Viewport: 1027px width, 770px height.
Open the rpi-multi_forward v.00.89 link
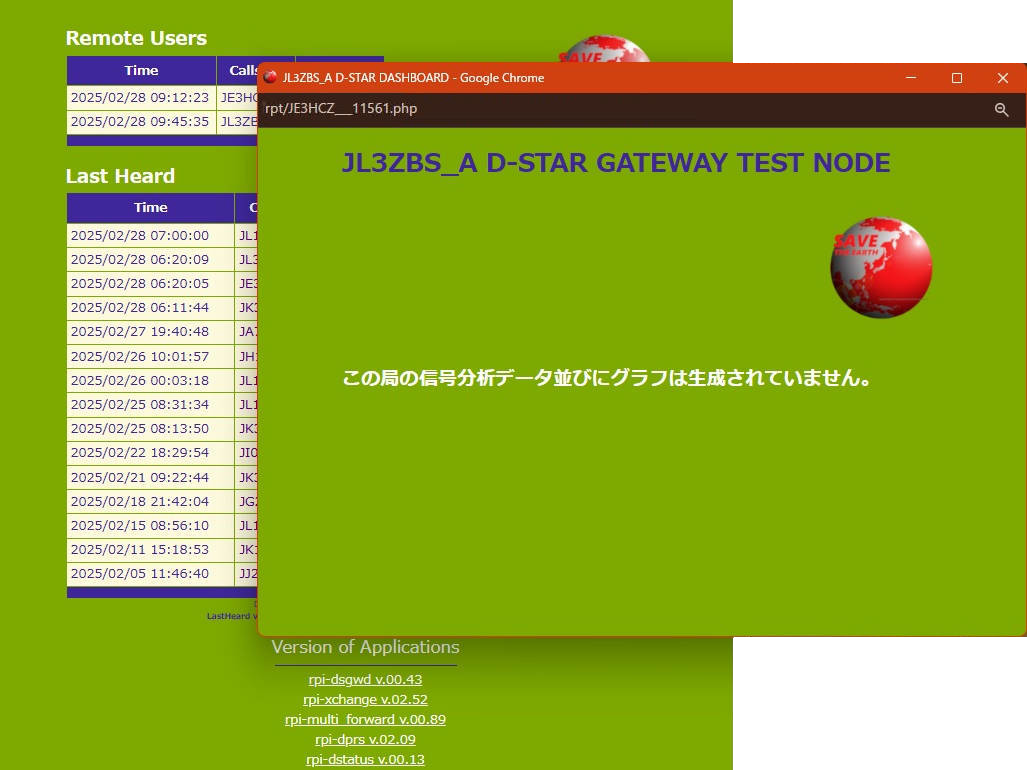coord(365,720)
